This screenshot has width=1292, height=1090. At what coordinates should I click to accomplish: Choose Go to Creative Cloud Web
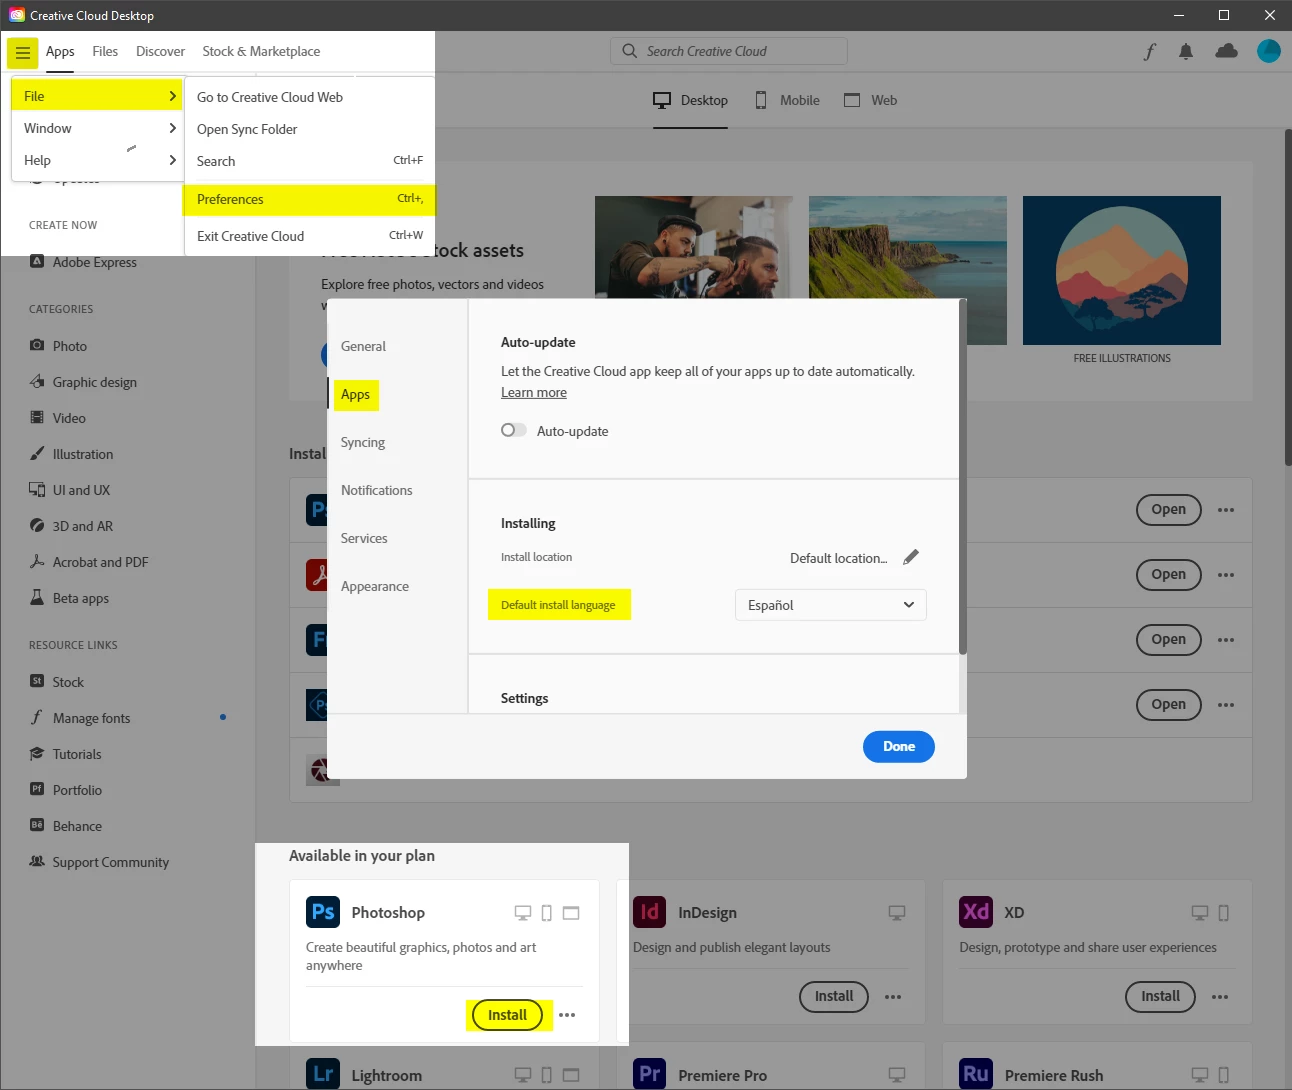point(309,97)
